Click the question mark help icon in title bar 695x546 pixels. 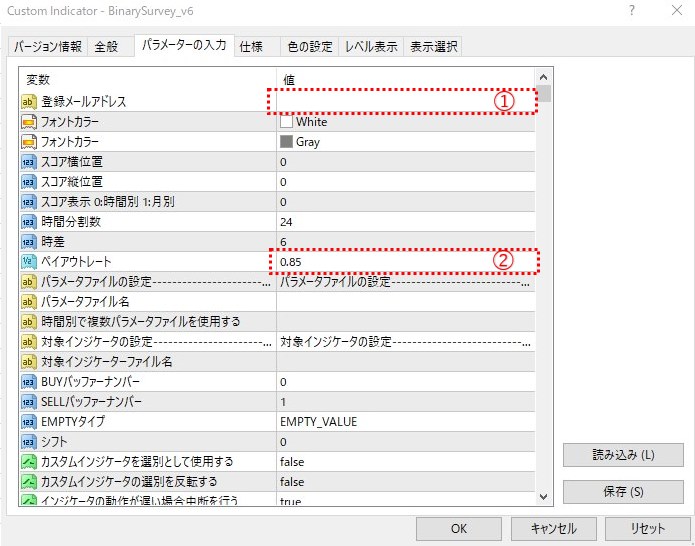point(632,10)
